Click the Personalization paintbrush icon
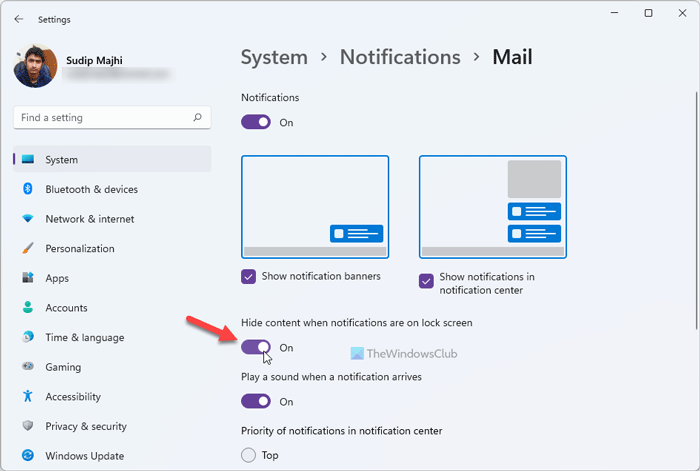This screenshot has height=471, width=700. (x=28, y=248)
